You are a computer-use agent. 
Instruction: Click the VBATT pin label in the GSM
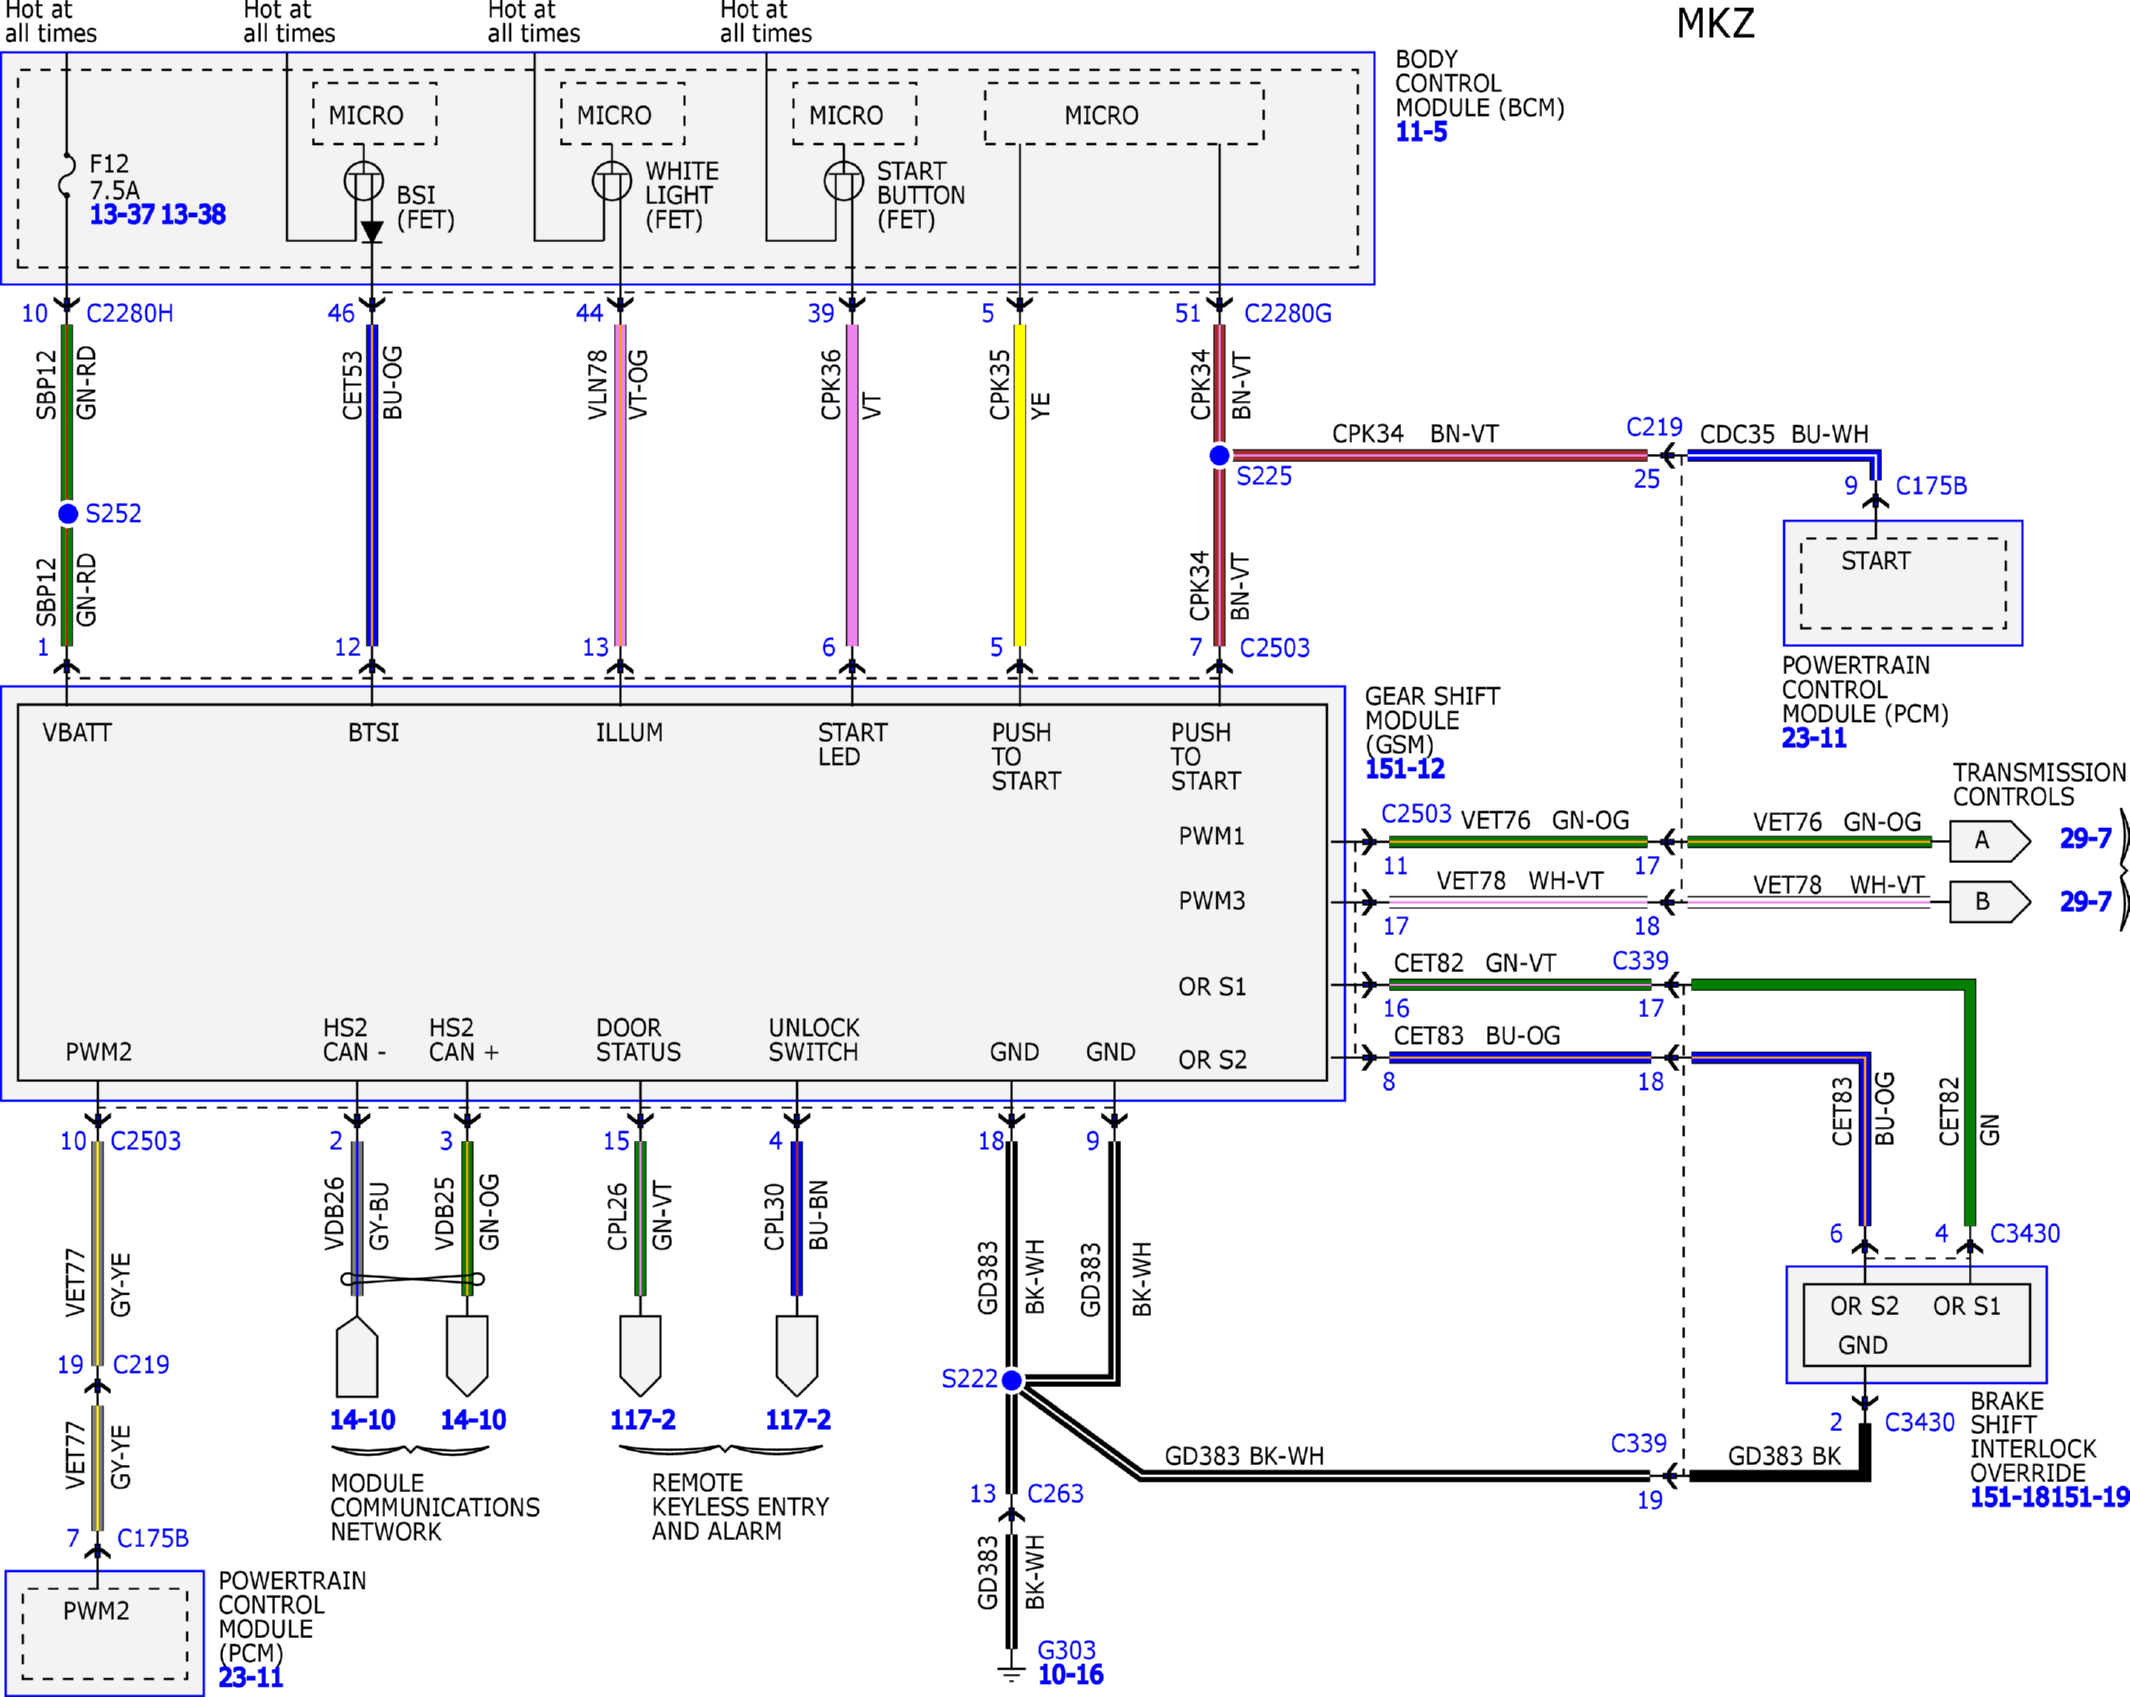[x=77, y=733]
